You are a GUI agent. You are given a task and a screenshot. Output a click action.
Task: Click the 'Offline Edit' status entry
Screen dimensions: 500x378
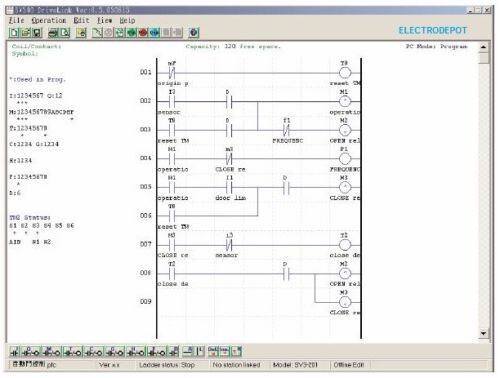pos(349,365)
